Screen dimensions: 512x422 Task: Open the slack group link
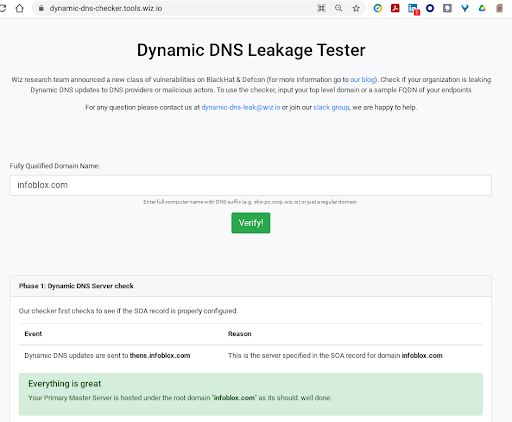click(331, 107)
